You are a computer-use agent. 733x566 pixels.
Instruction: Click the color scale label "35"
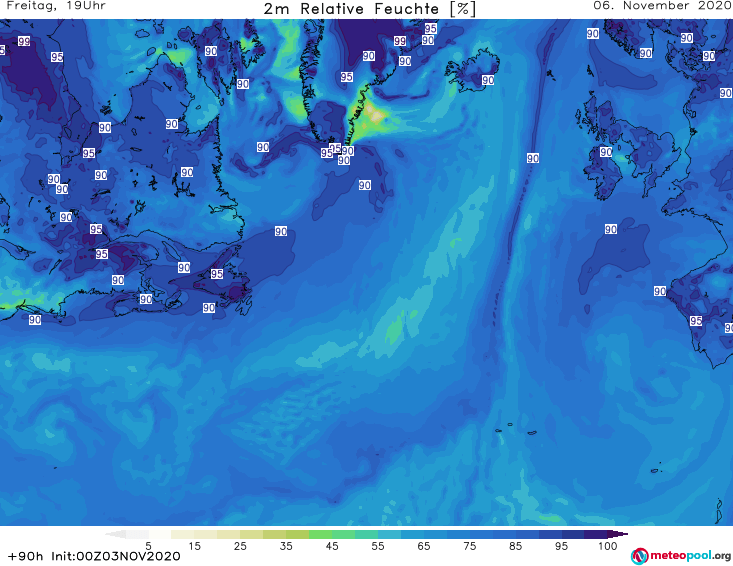click(286, 546)
